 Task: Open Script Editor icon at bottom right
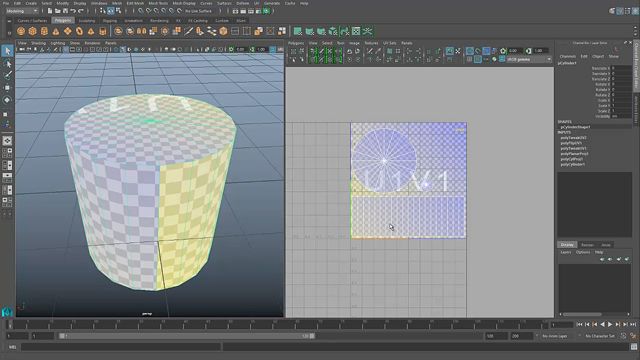[x=633, y=347]
